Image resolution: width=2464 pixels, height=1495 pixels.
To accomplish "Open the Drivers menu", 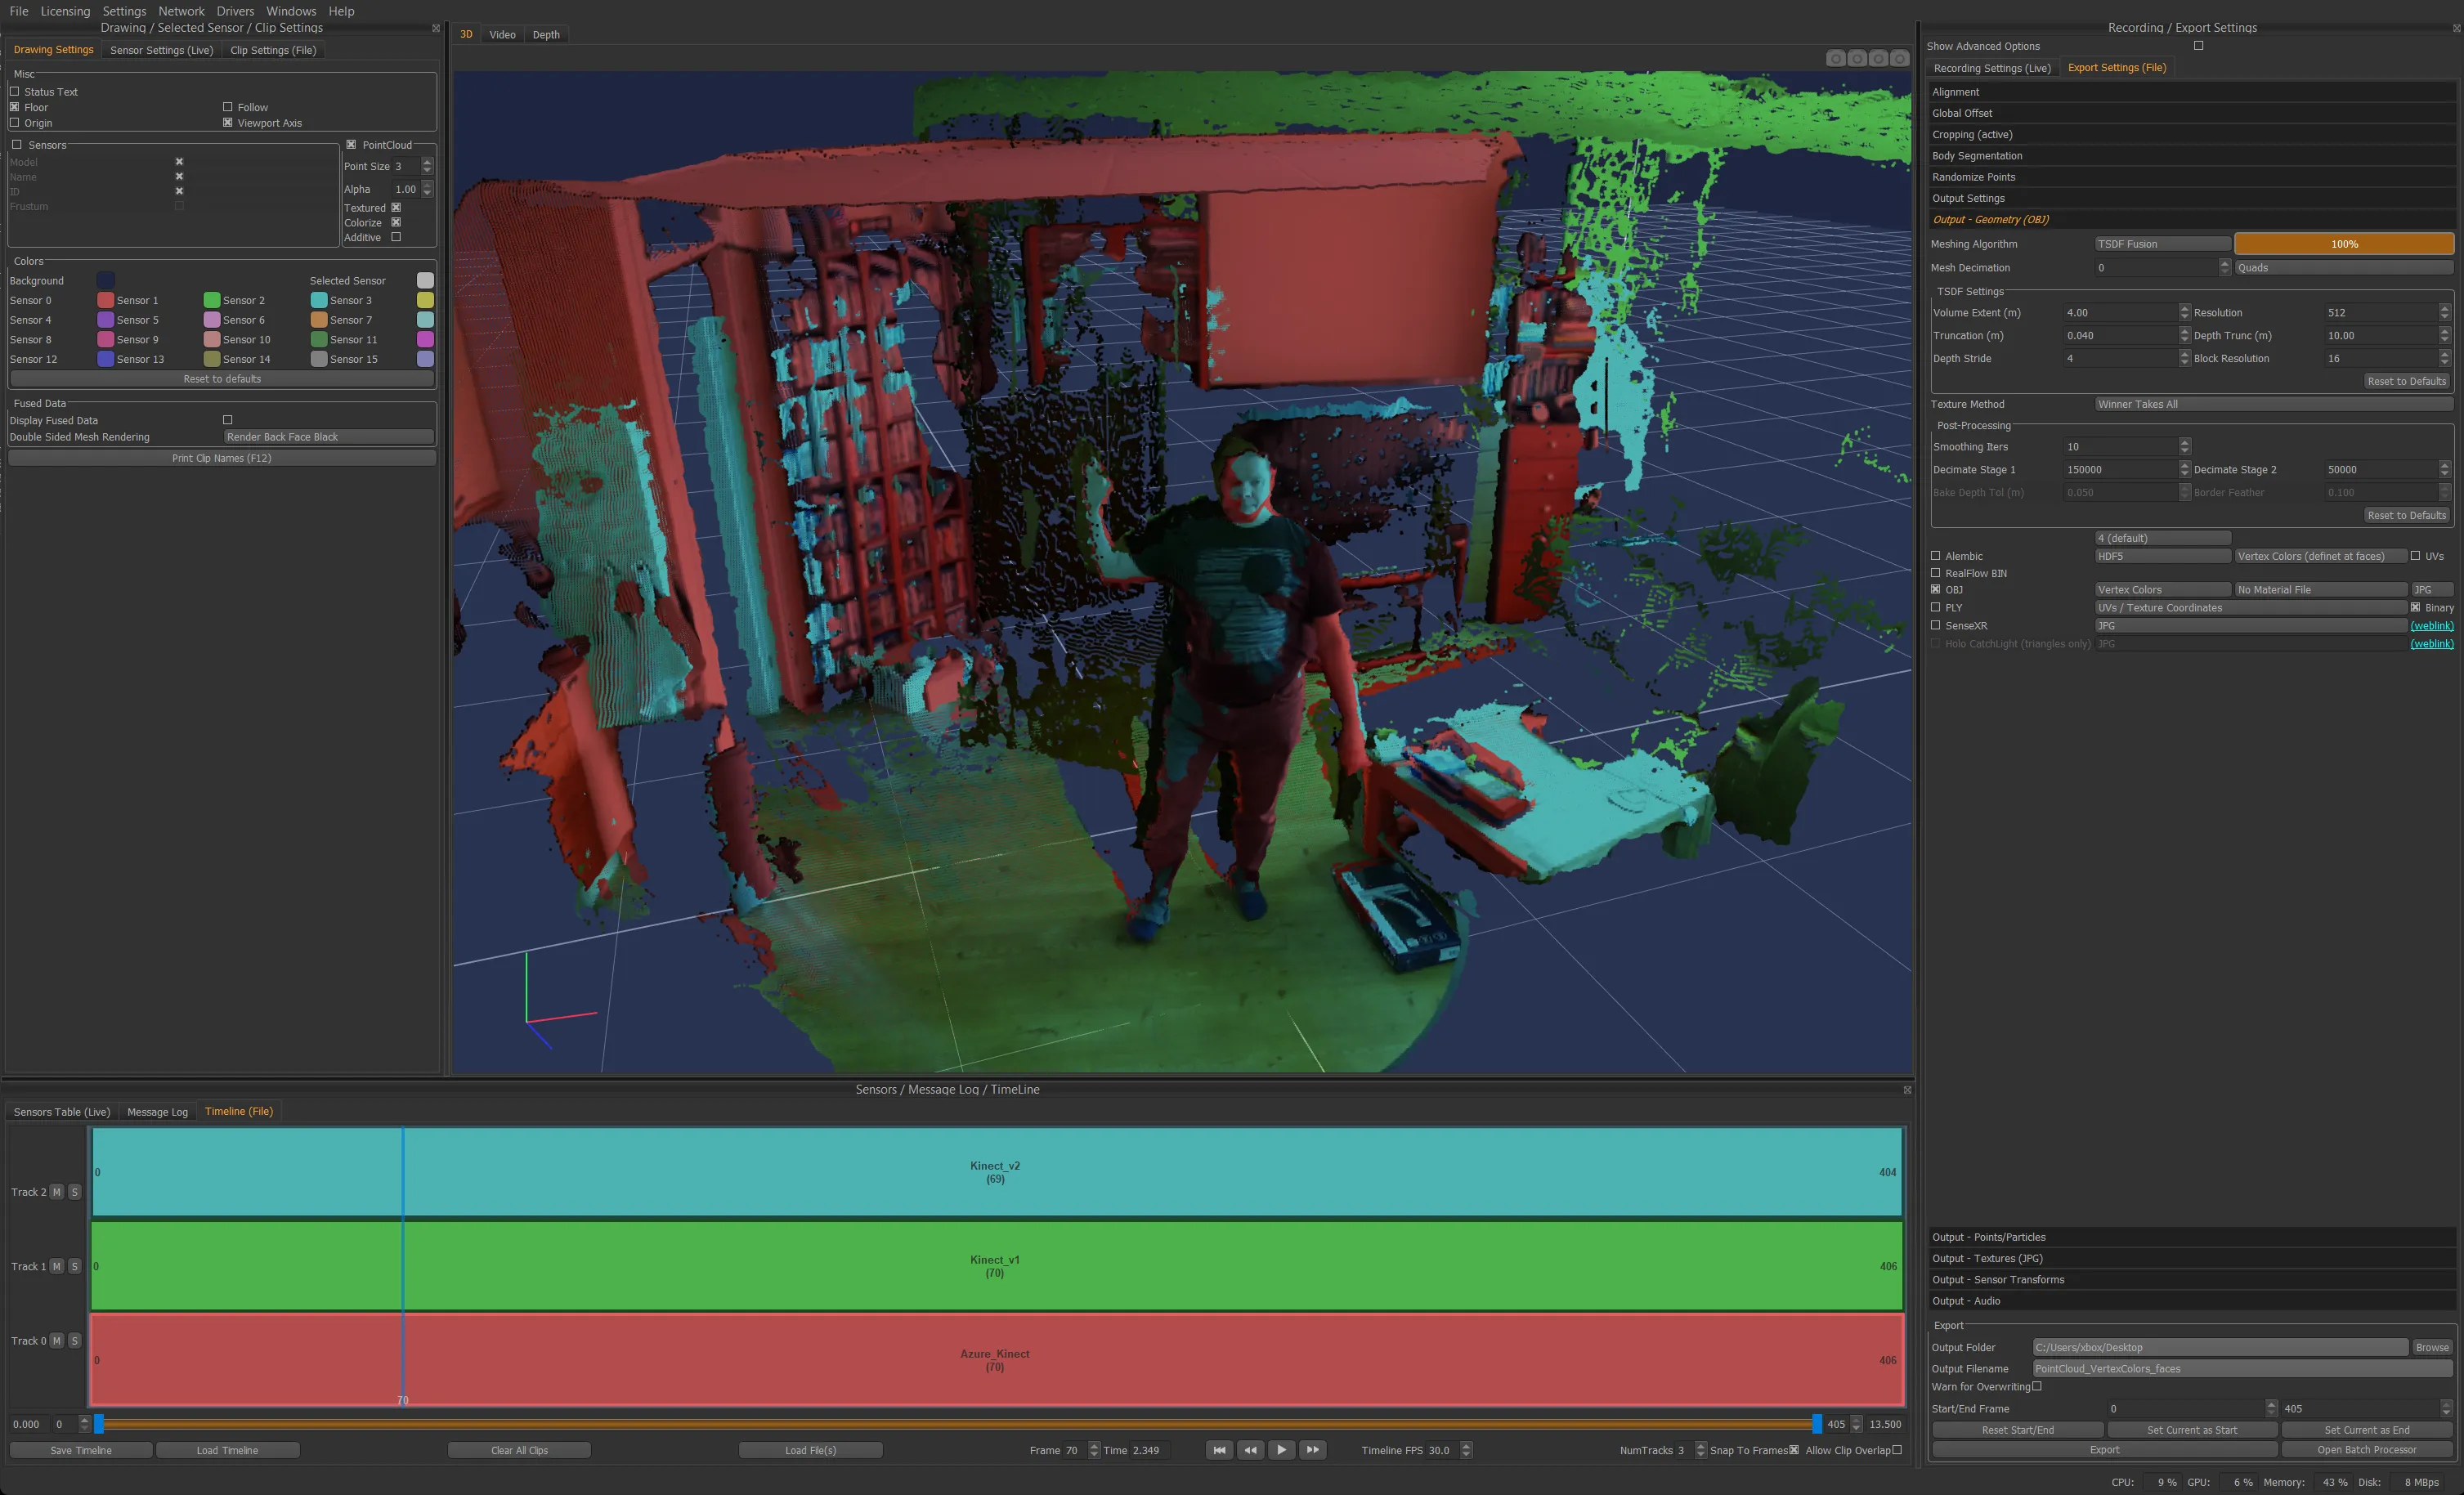I will click(235, 11).
